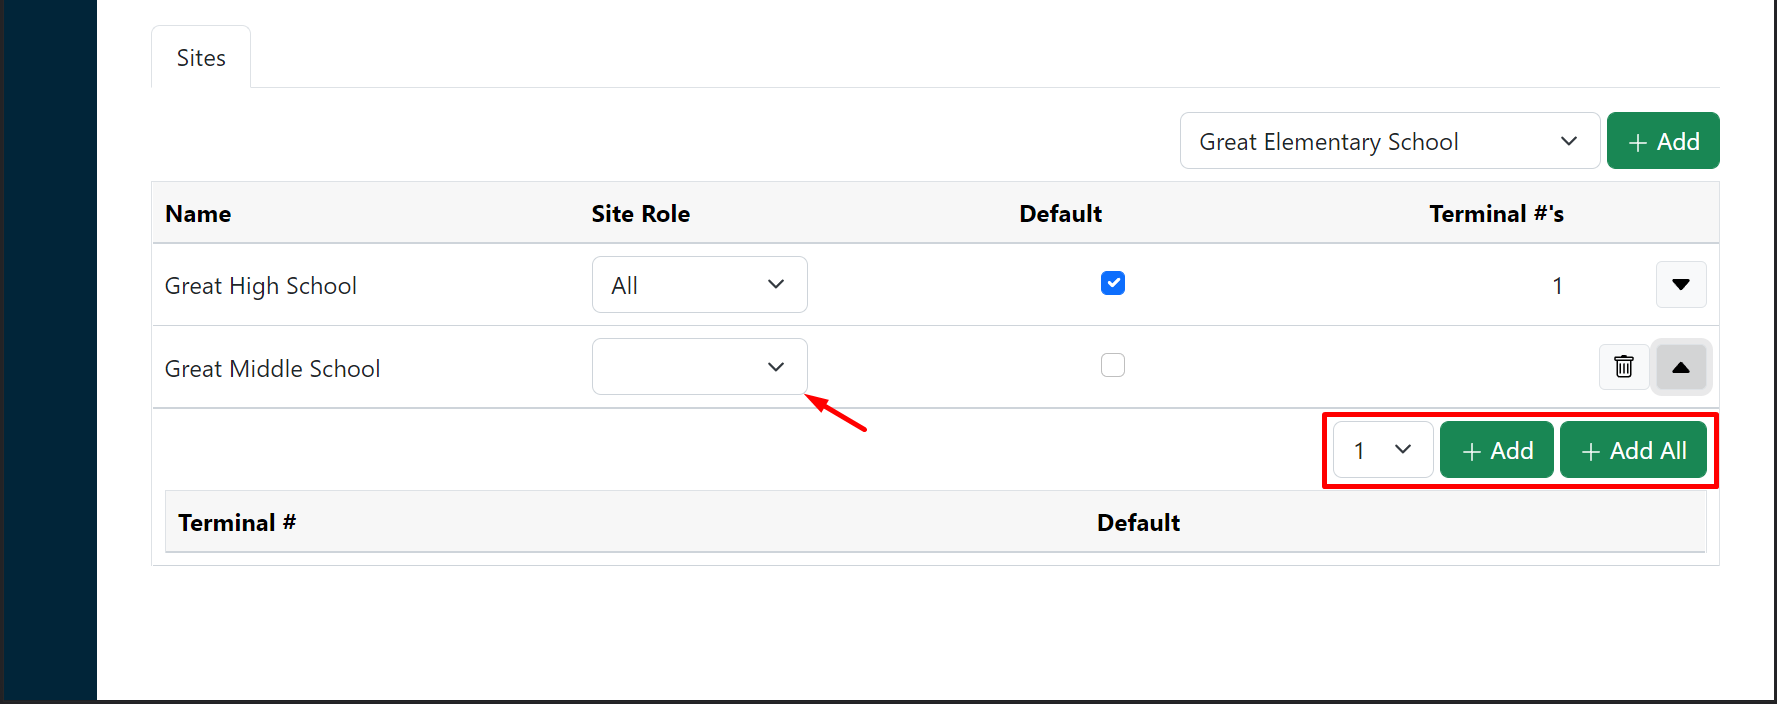This screenshot has width=1777, height=704.
Task: Select the Great High School row label
Action: [x=261, y=285]
